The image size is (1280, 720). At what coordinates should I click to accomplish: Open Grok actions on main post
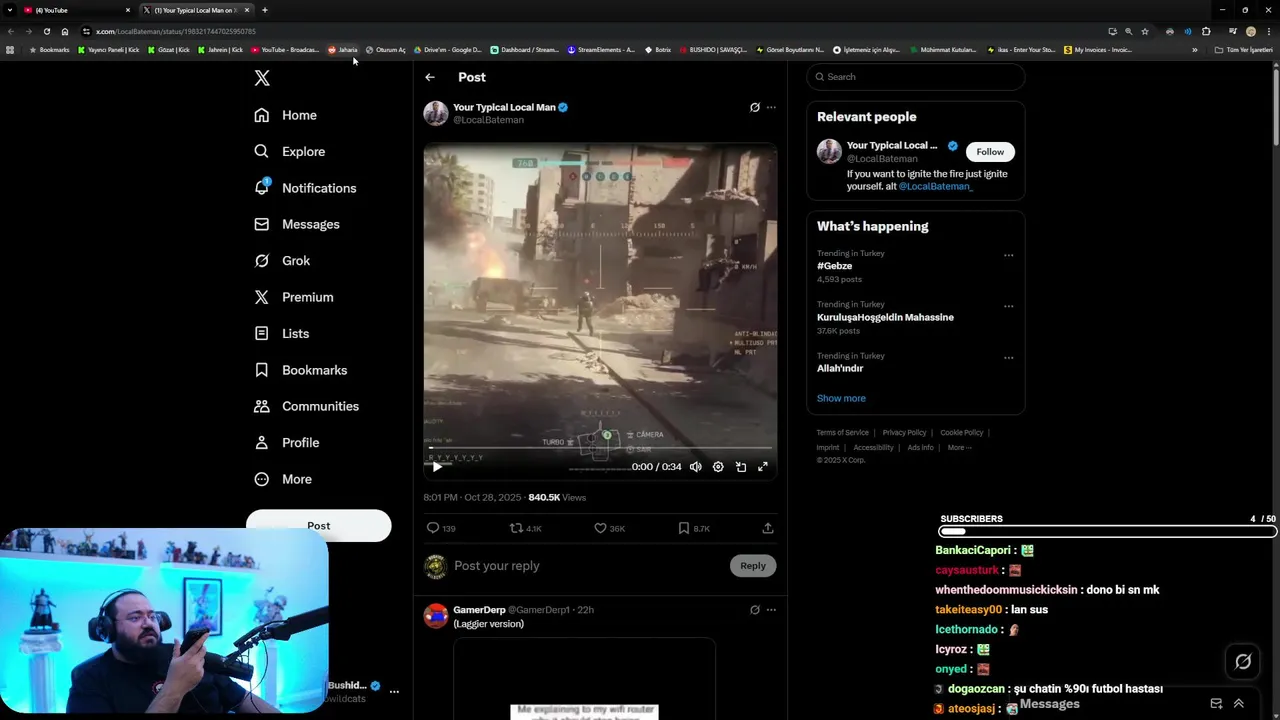(x=755, y=107)
